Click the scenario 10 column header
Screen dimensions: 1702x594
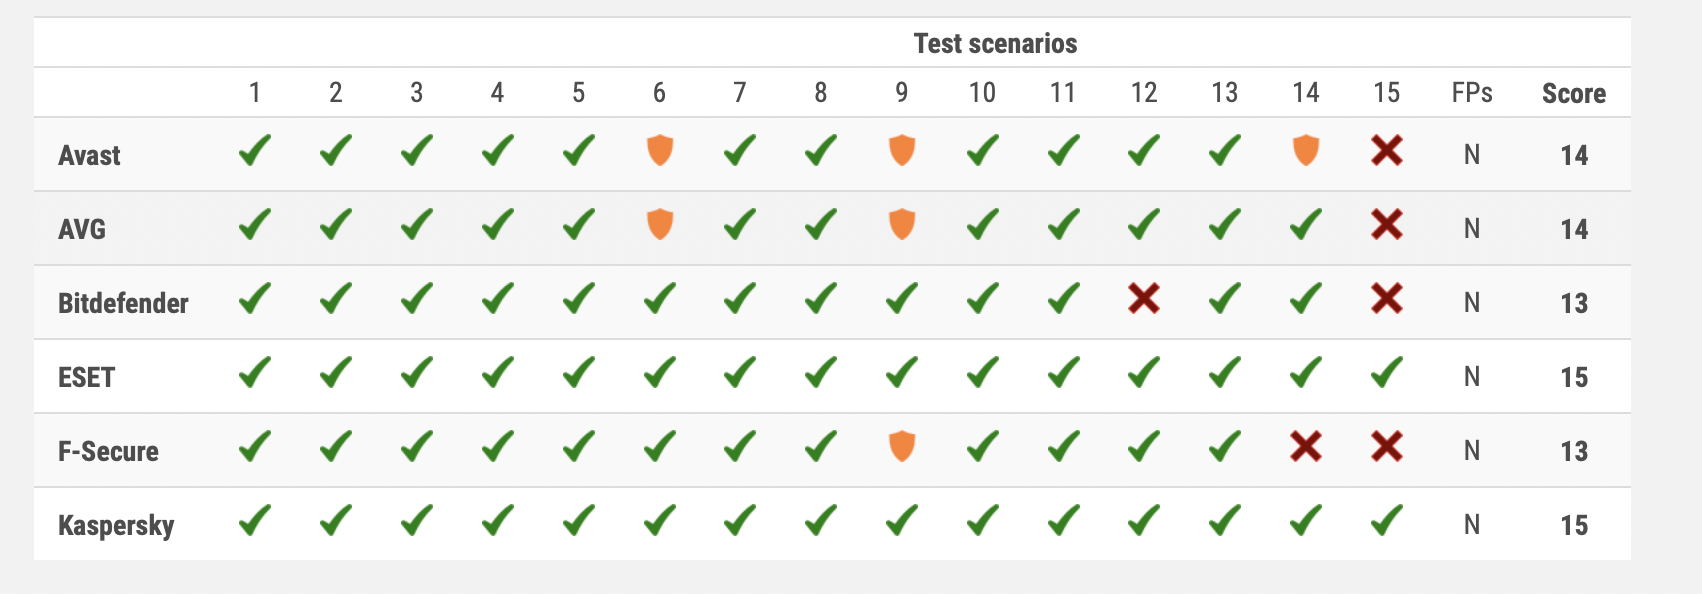tap(982, 94)
